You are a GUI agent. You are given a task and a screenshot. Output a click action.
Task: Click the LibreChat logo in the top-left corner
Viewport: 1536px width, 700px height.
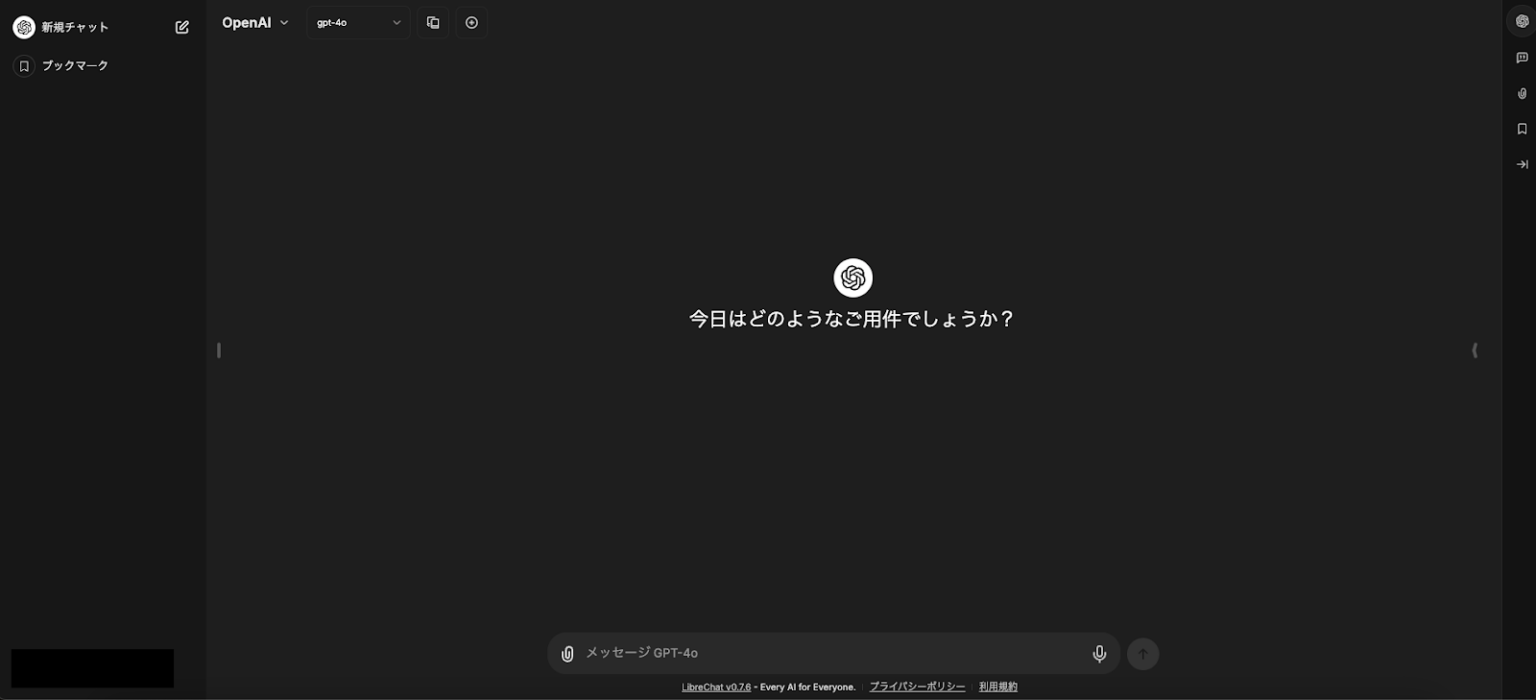pyautogui.click(x=24, y=27)
